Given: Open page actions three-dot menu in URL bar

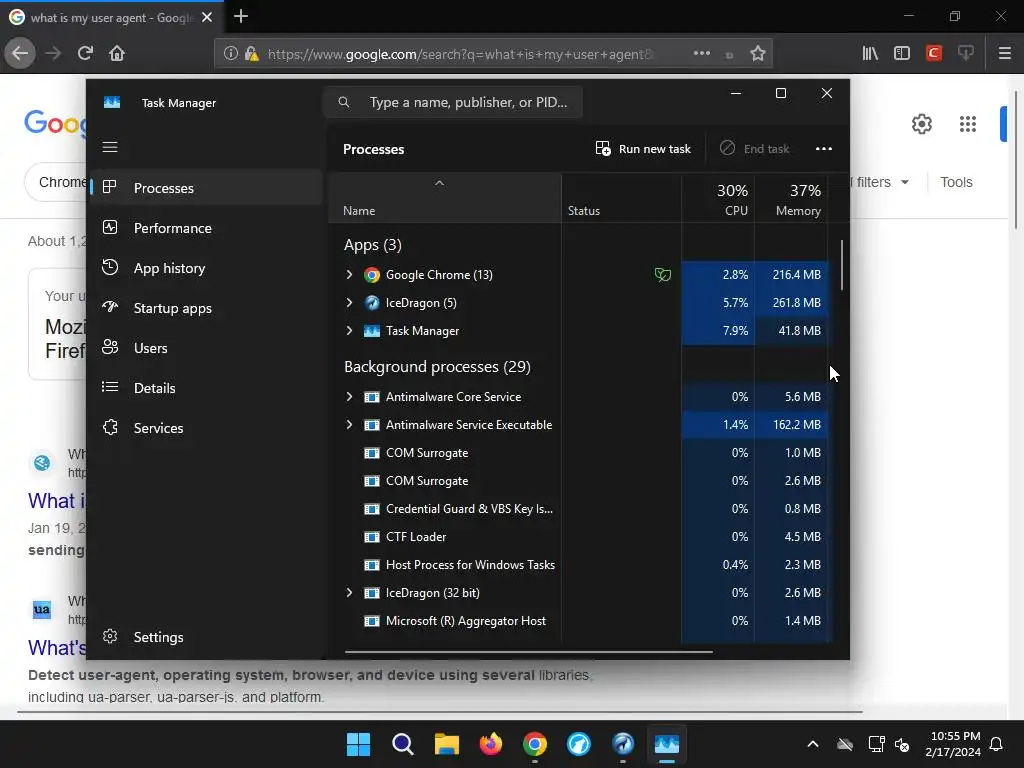Looking at the screenshot, I should click(701, 54).
